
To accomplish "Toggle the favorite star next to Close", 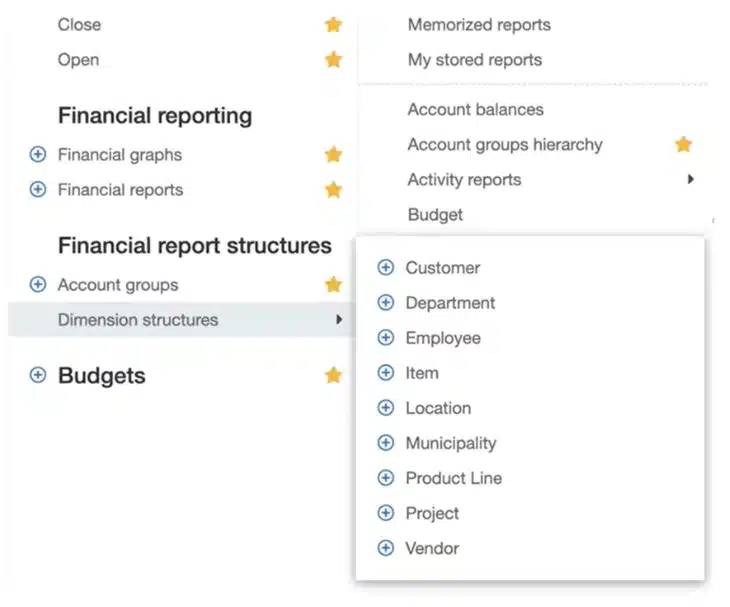I will (333, 25).
